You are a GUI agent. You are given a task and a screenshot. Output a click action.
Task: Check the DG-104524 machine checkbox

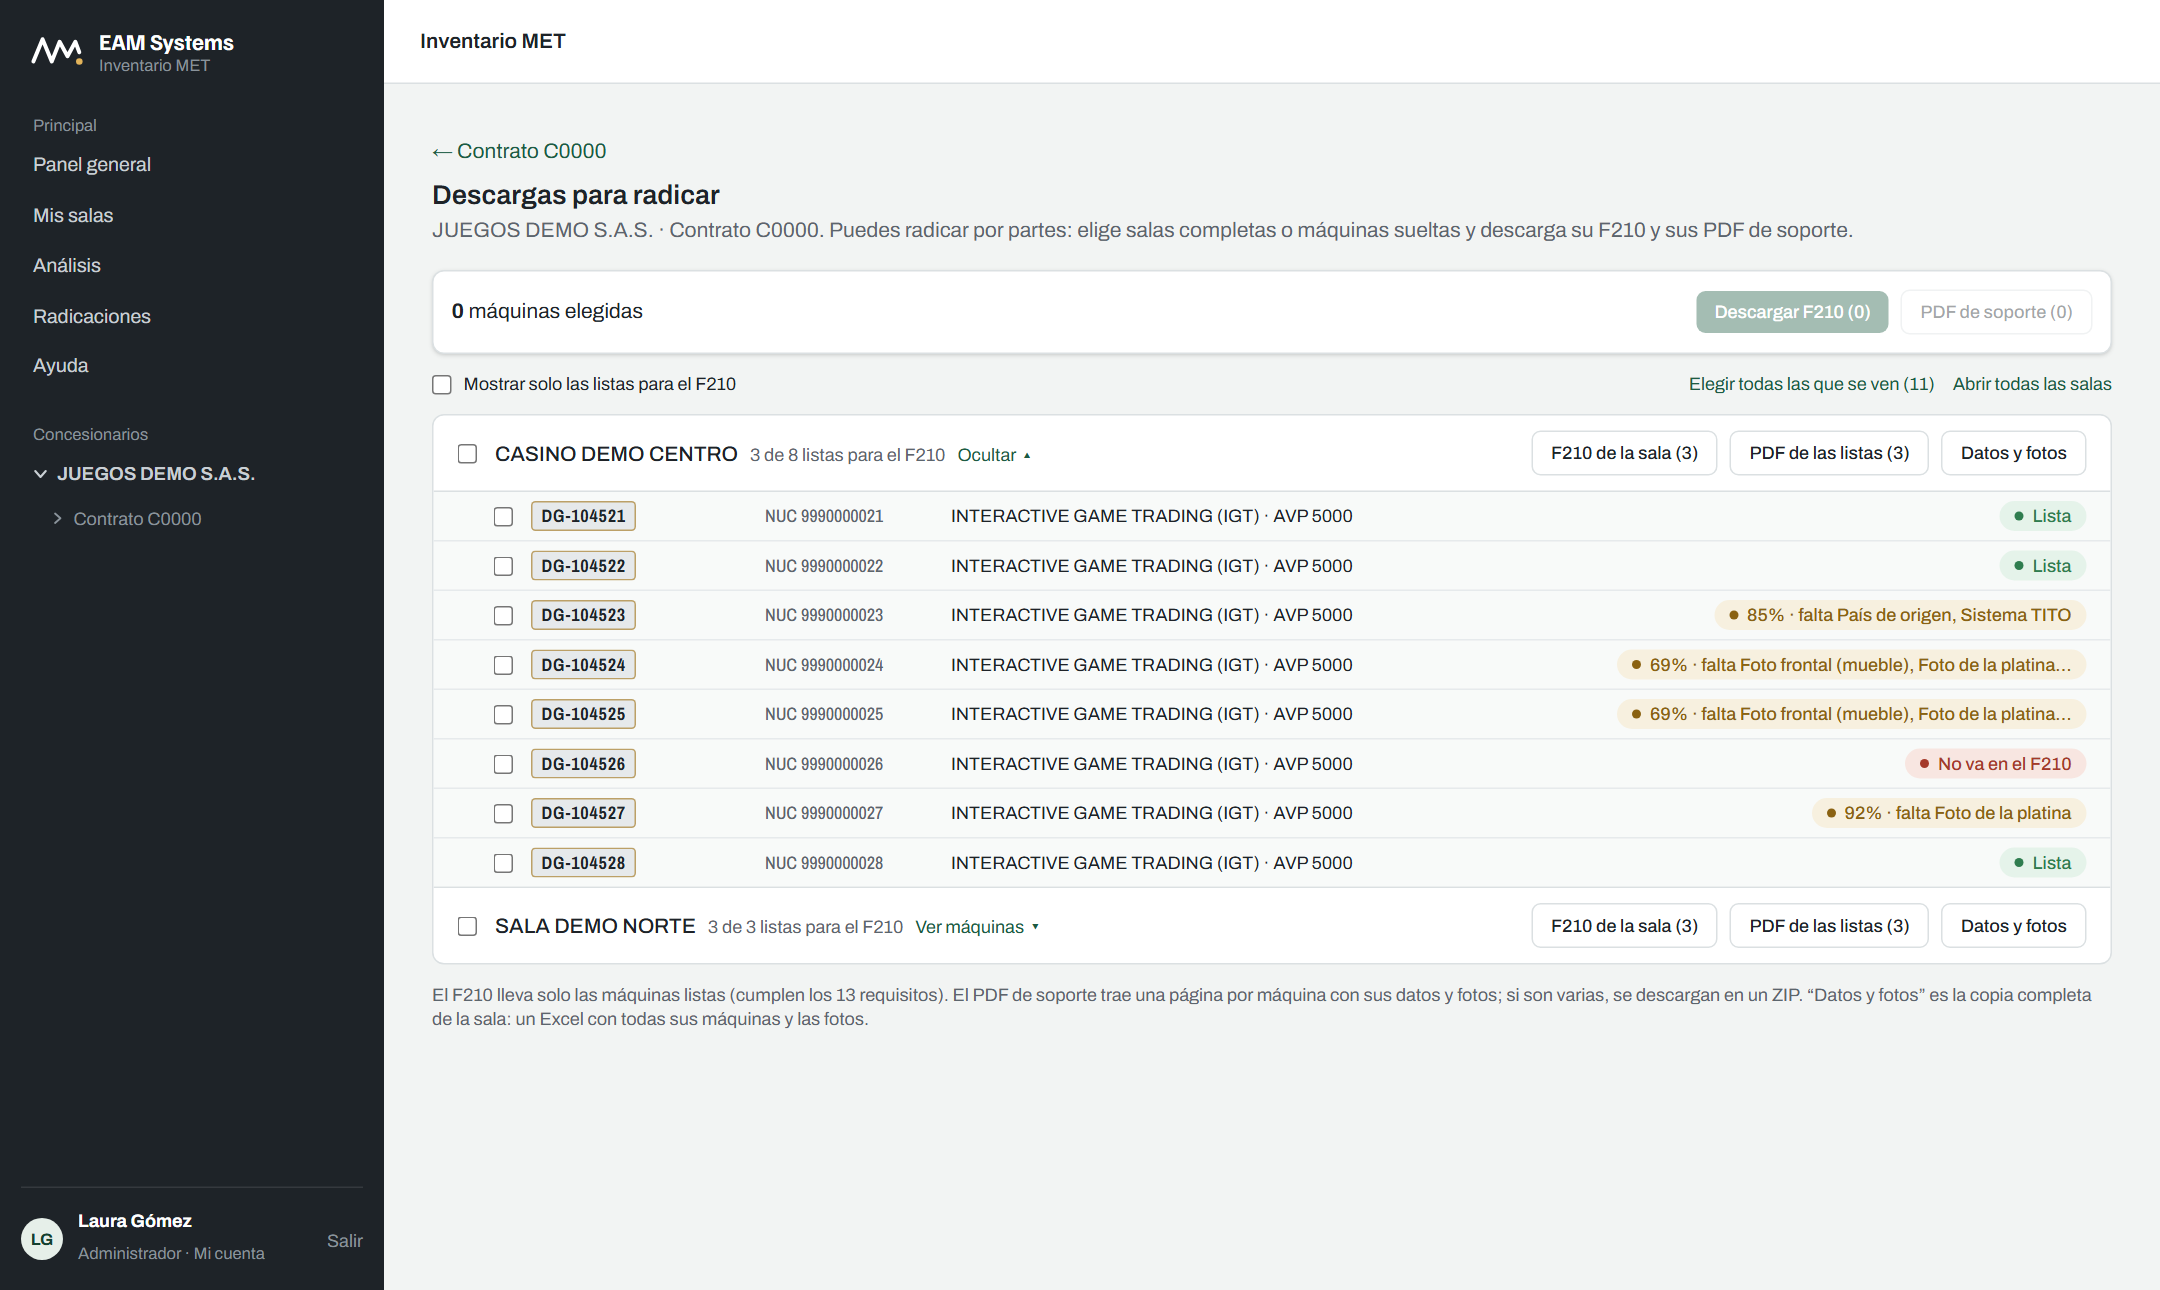coord(503,665)
